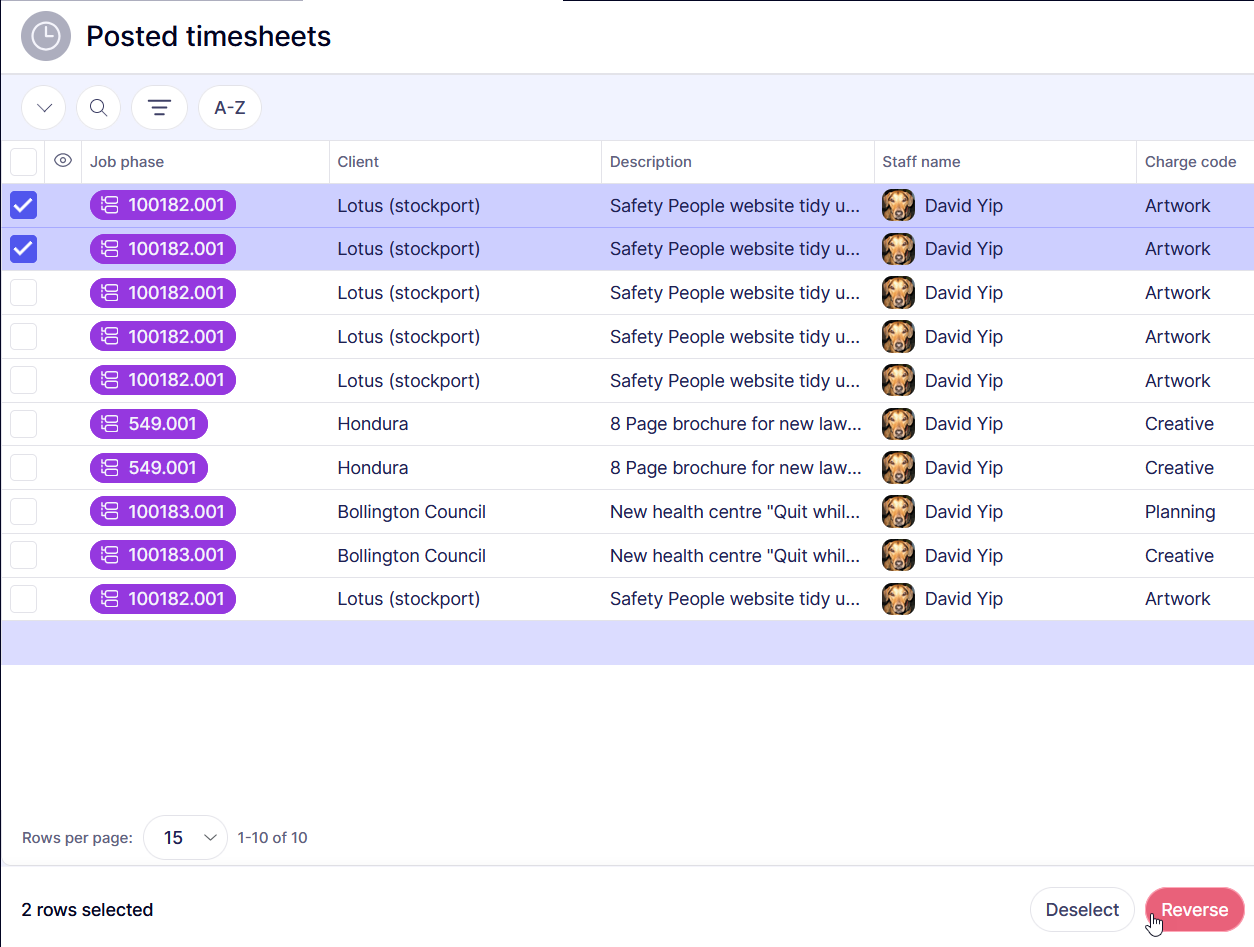Screen dimensions: 1254x947
Task: Click David Yip's avatar in last row
Action: click(898, 599)
